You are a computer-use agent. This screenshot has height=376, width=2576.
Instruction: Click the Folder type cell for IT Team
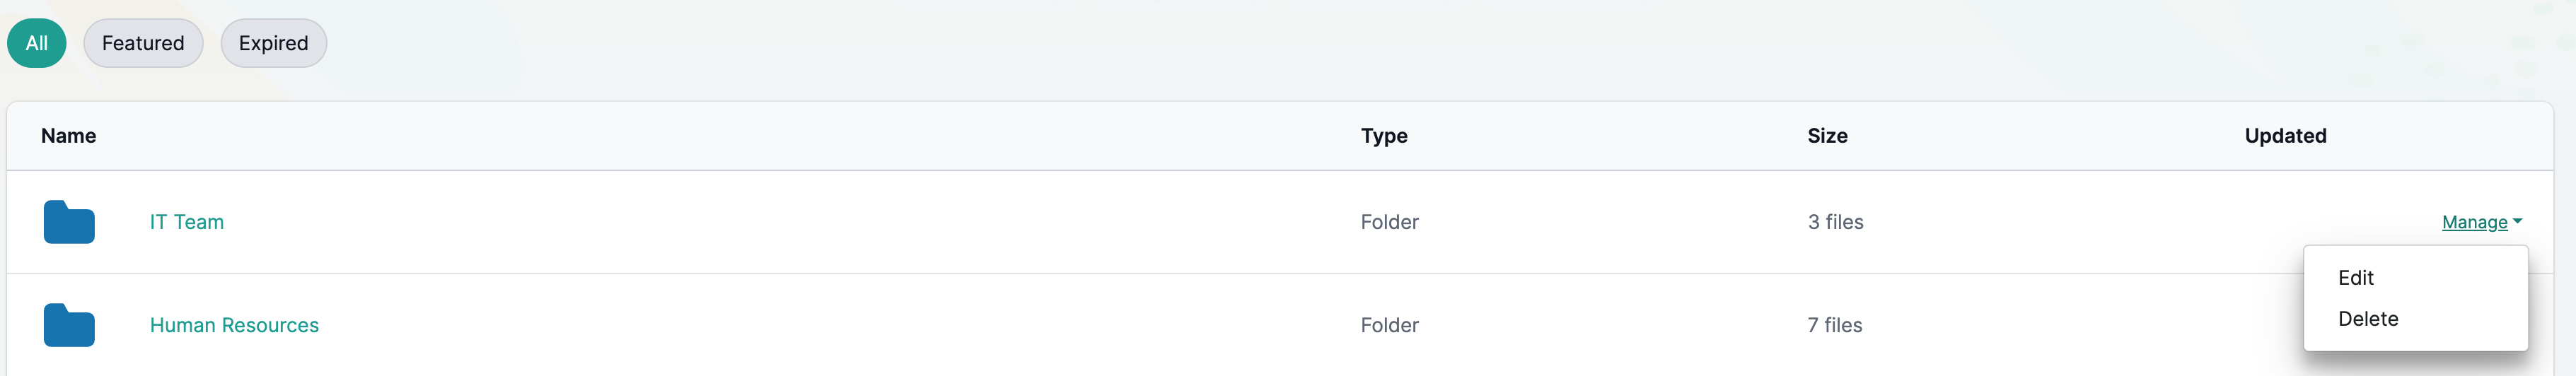click(x=1389, y=222)
